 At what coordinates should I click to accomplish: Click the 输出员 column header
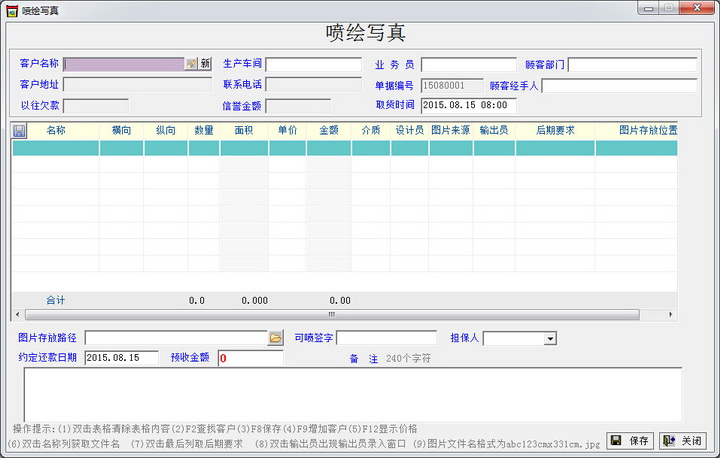tap(494, 130)
